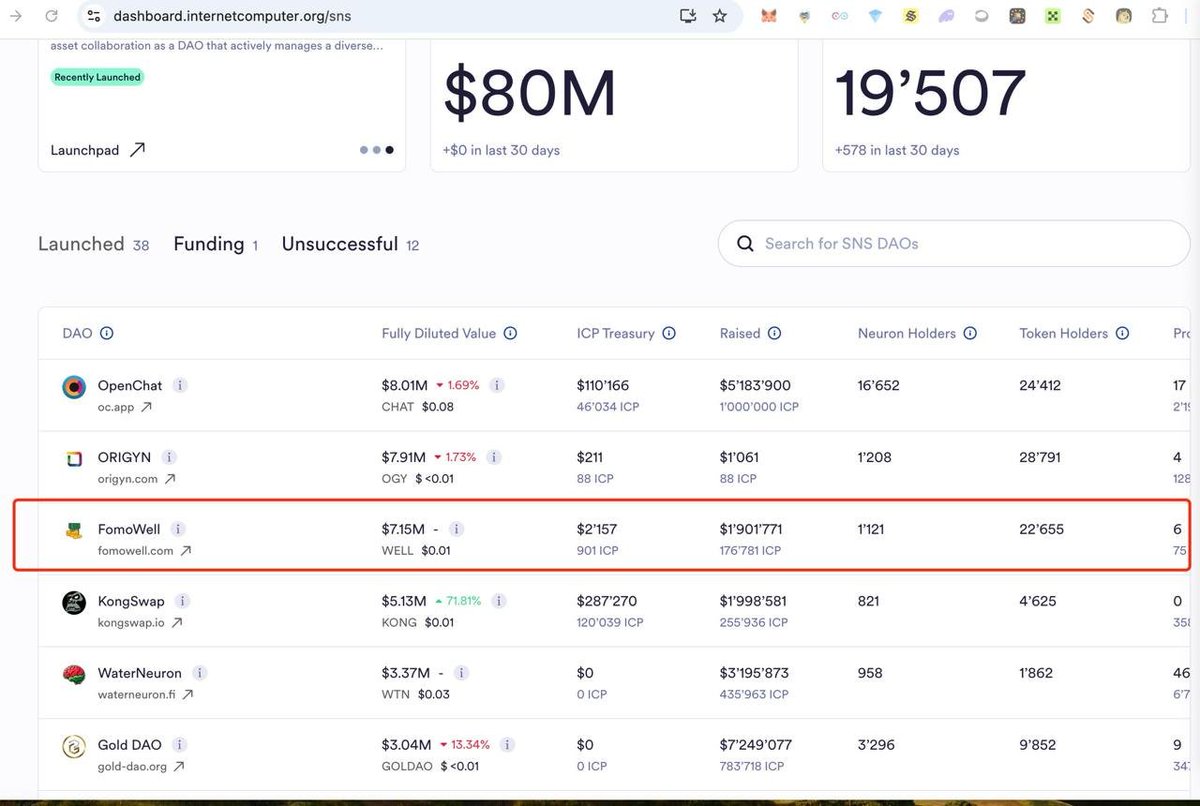
Task: Open site info icon in address bar
Action: click(94, 16)
